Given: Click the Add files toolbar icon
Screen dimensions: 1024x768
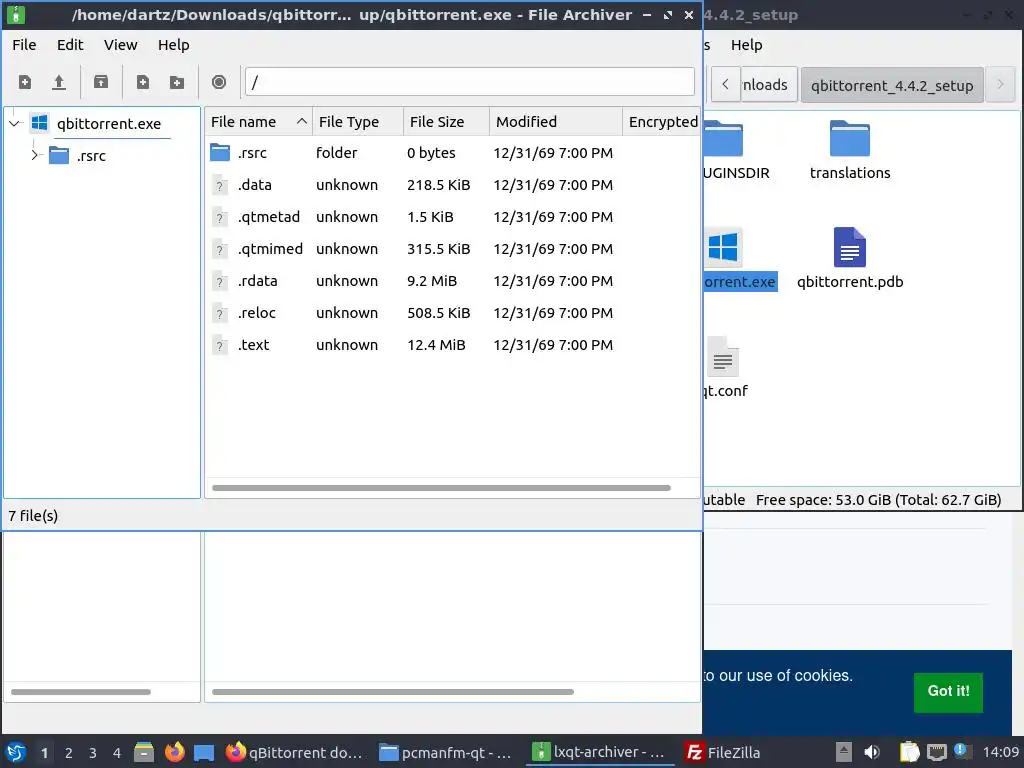Looking at the screenshot, I should coord(142,82).
